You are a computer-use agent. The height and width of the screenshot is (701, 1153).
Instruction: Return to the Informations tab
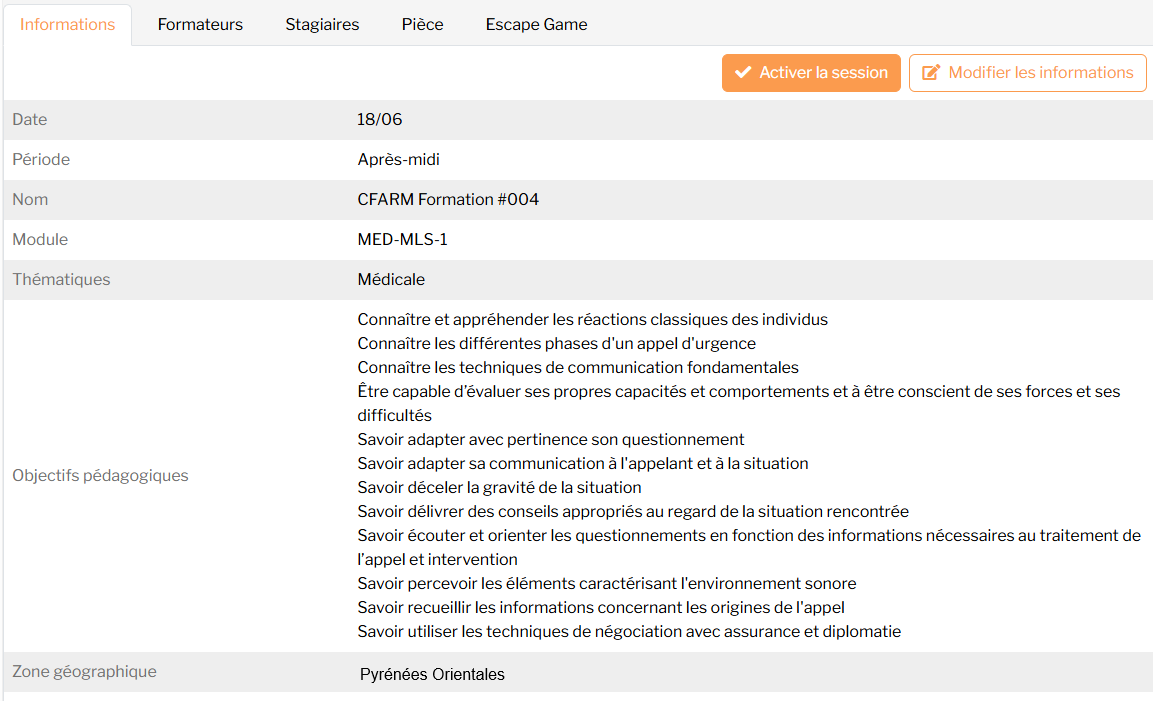pos(67,24)
